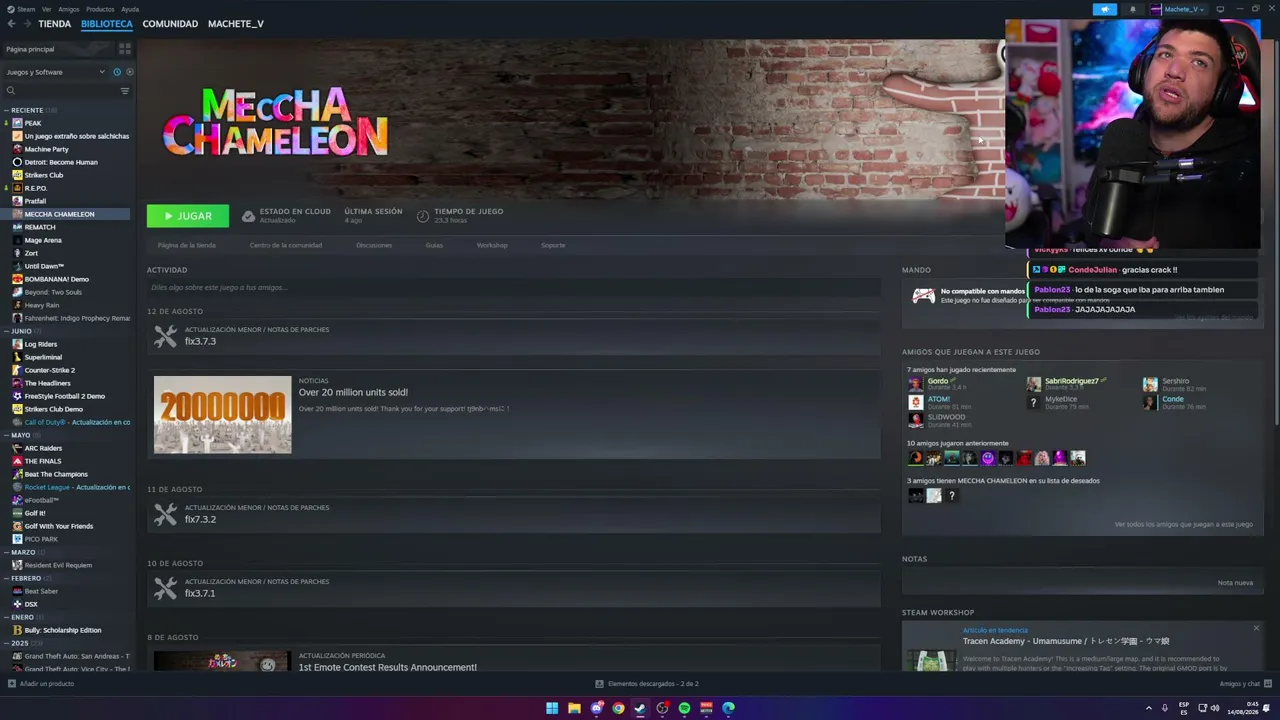
Task: Select Beat Saber game icon
Action: coord(17,591)
